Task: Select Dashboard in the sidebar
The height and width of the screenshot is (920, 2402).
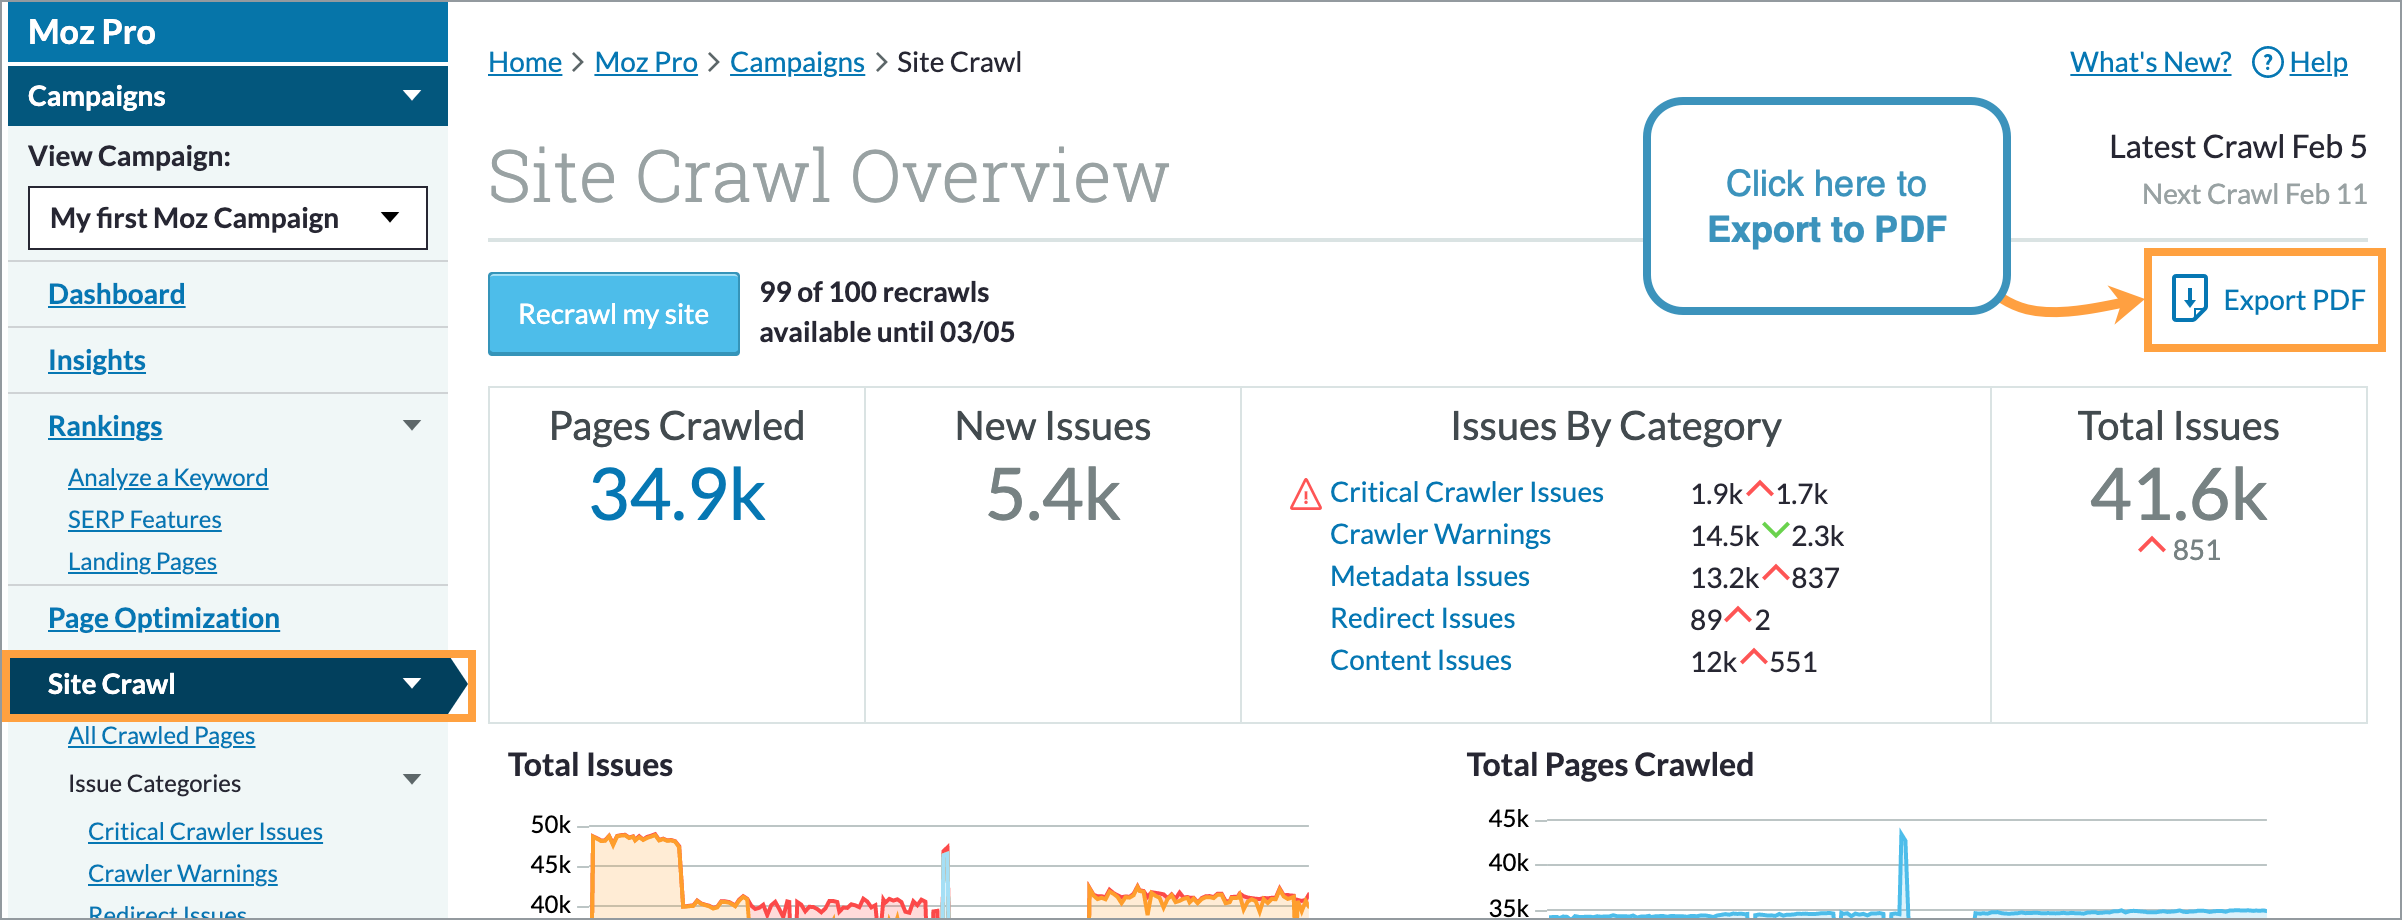Action: coord(116,293)
